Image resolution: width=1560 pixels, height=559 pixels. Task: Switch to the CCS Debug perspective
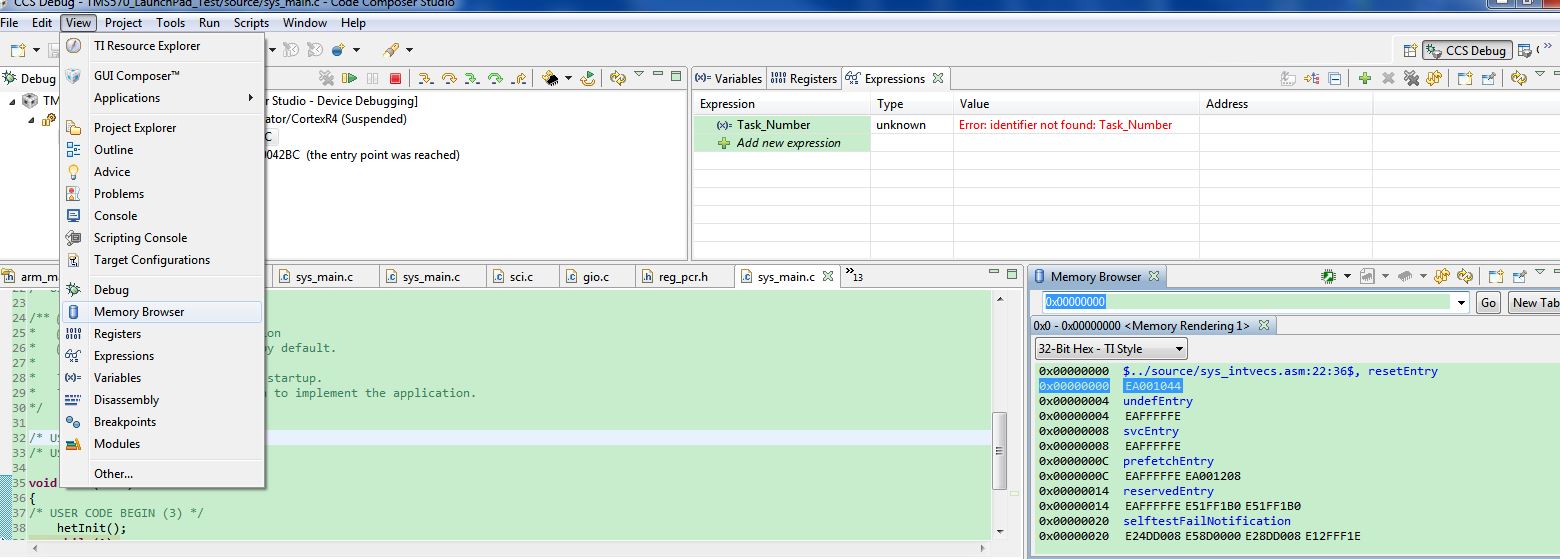tap(1466, 50)
